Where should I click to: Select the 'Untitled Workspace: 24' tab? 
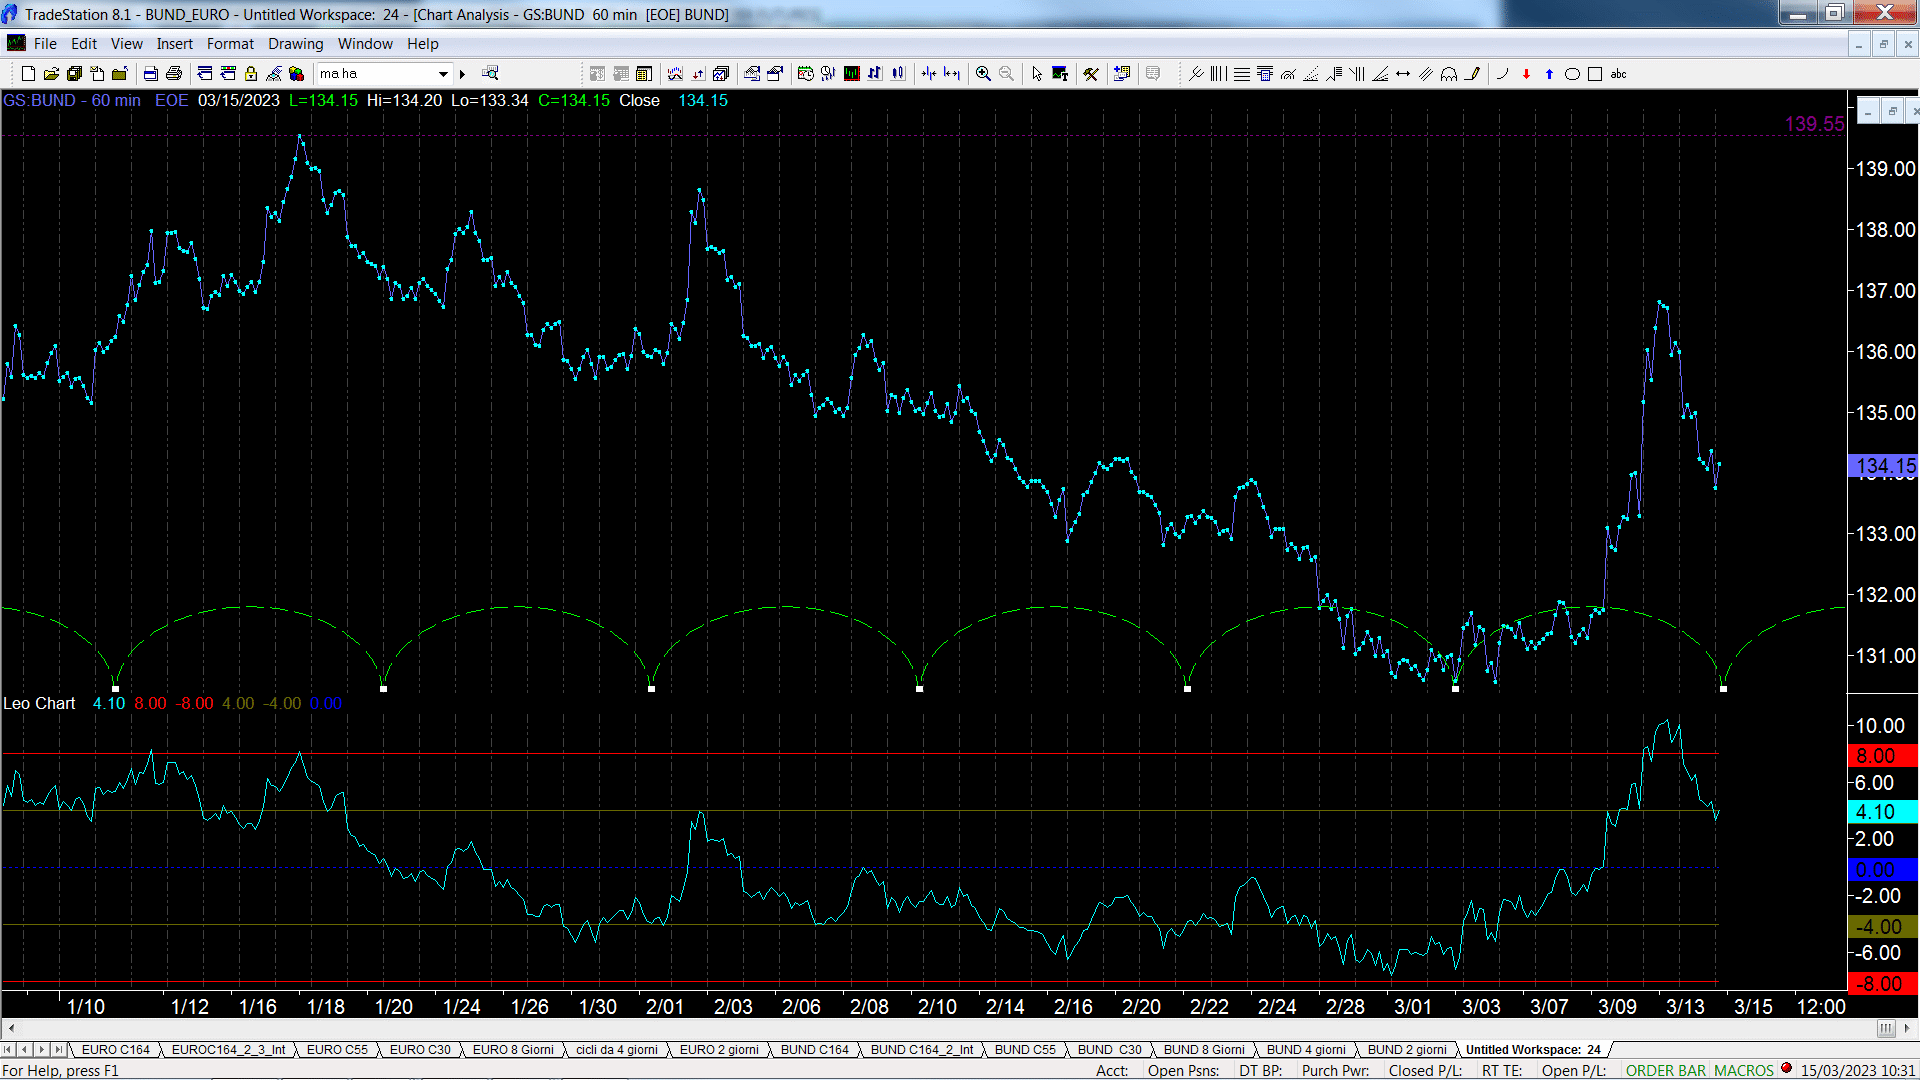(x=1533, y=1050)
